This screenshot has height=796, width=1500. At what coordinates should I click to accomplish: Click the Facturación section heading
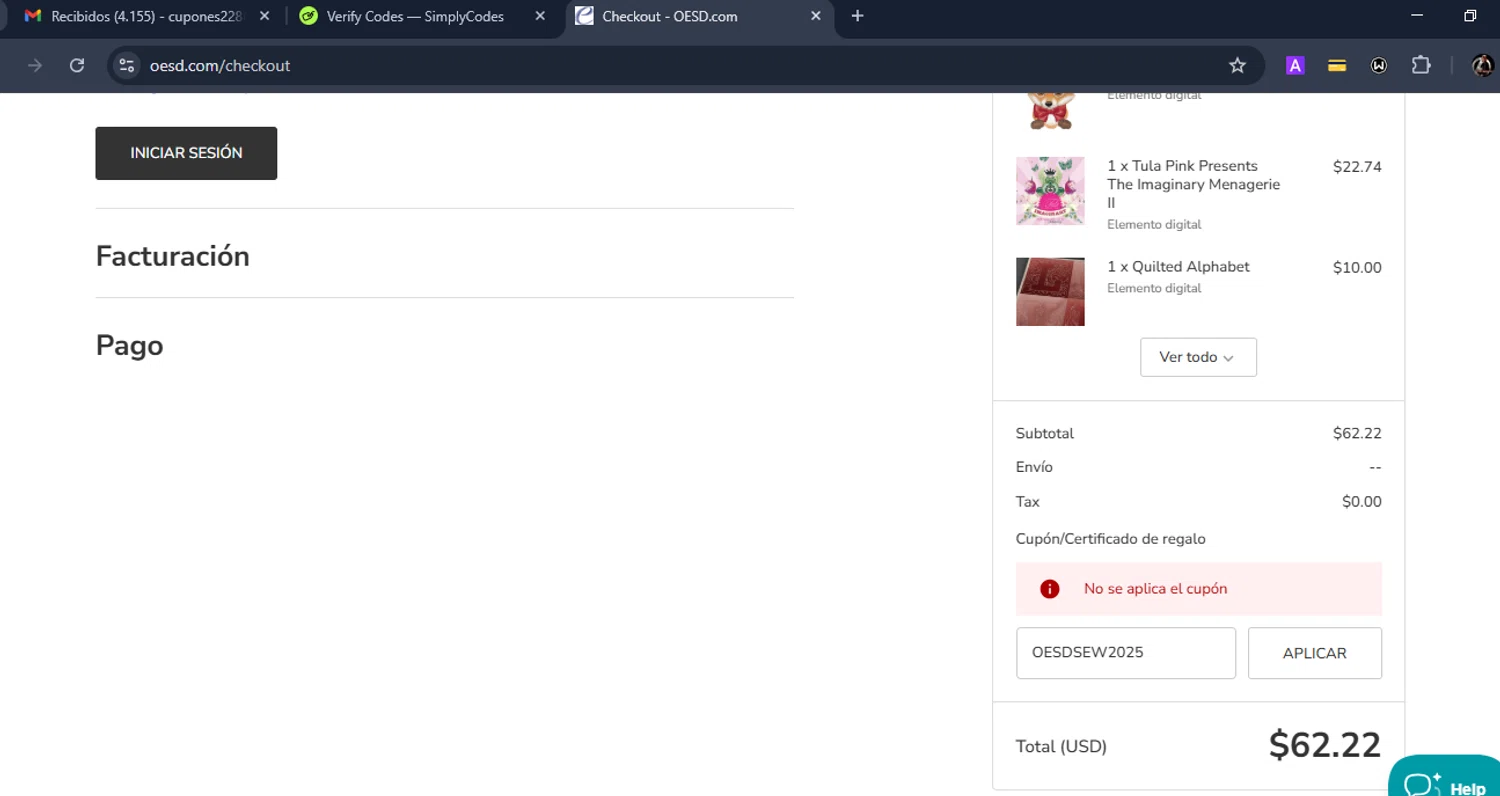pyautogui.click(x=172, y=256)
